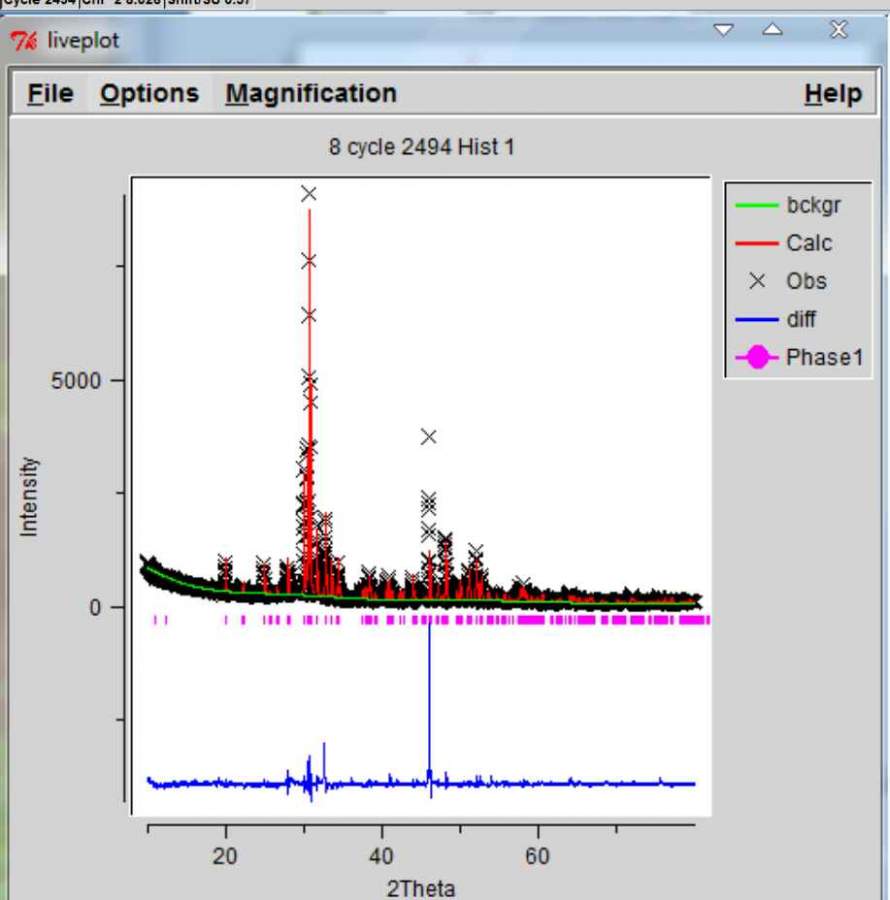Click the Obs cross marker legend entry
Image resolution: width=890 pixels, height=900 pixels.
pyautogui.click(x=787, y=281)
